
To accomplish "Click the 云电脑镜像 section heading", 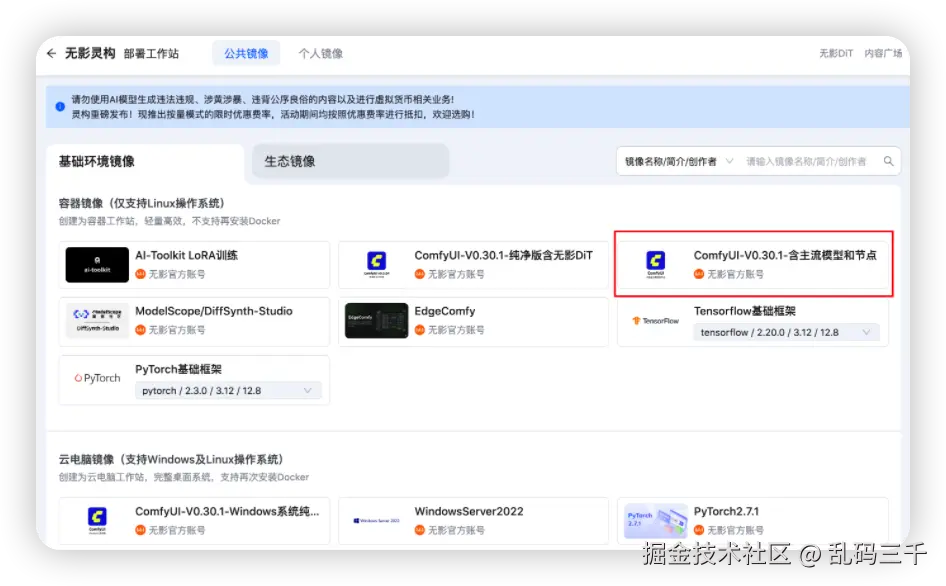I will pos(171,459).
